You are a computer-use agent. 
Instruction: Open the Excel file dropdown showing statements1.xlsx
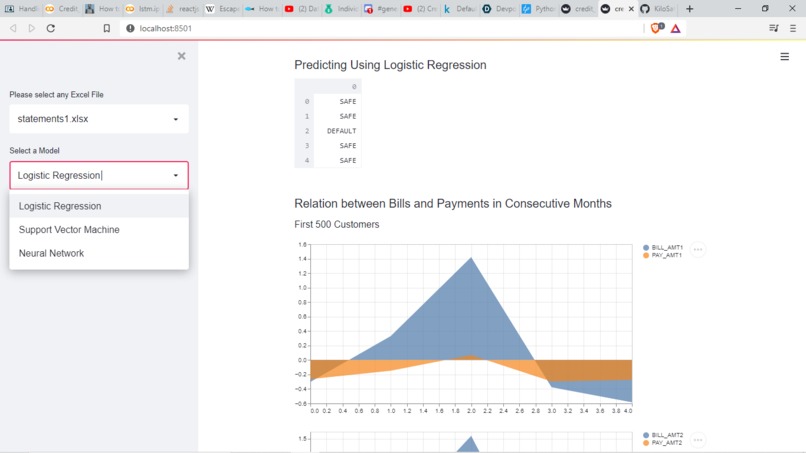pos(99,119)
